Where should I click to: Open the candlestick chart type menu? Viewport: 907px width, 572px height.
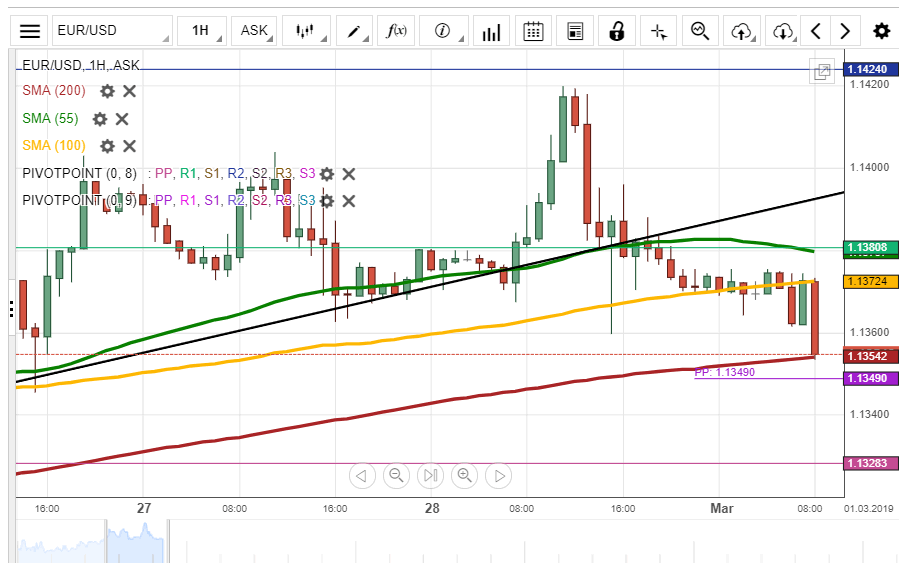[x=305, y=31]
